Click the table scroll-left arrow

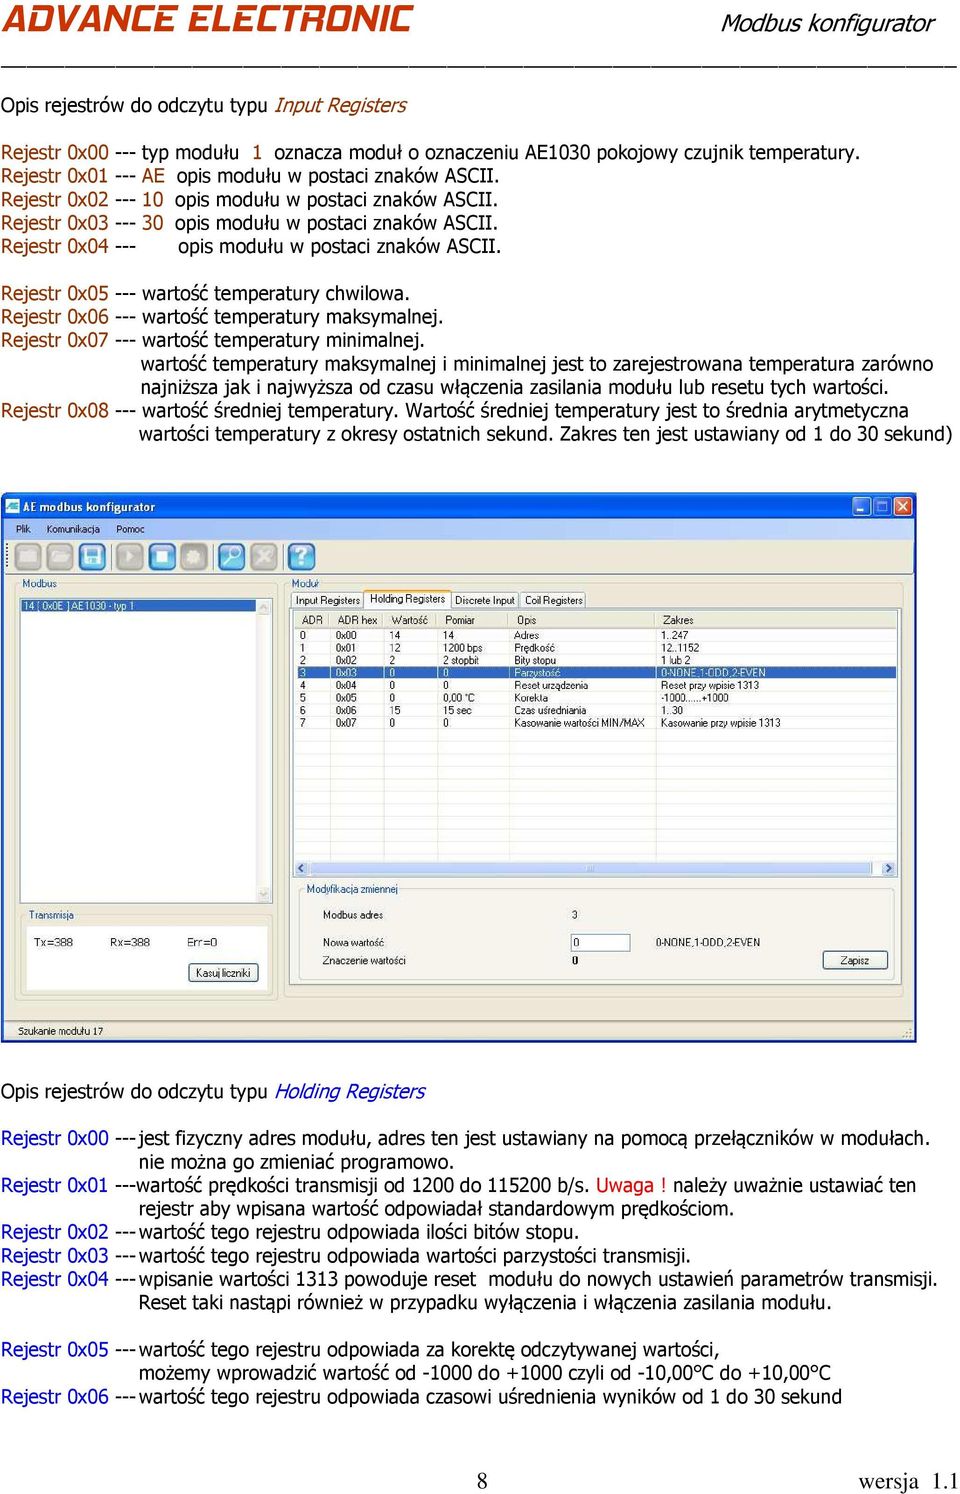click(x=303, y=868)
